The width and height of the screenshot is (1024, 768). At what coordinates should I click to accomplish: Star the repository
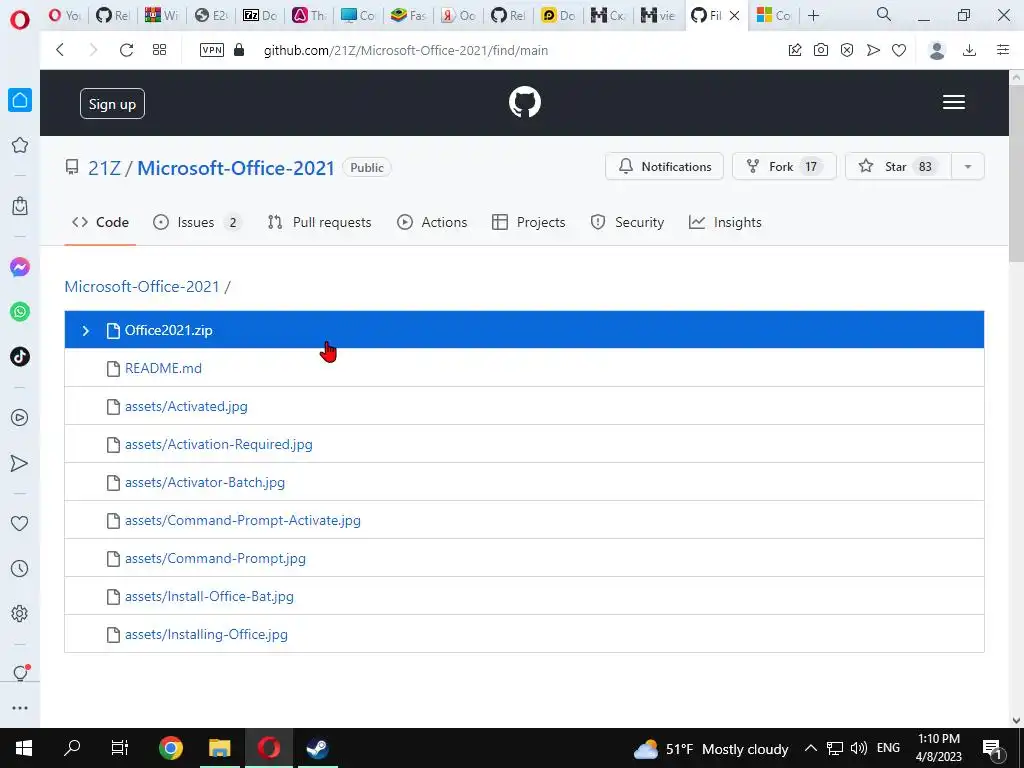pyautogui.click(x=898, y=167)
